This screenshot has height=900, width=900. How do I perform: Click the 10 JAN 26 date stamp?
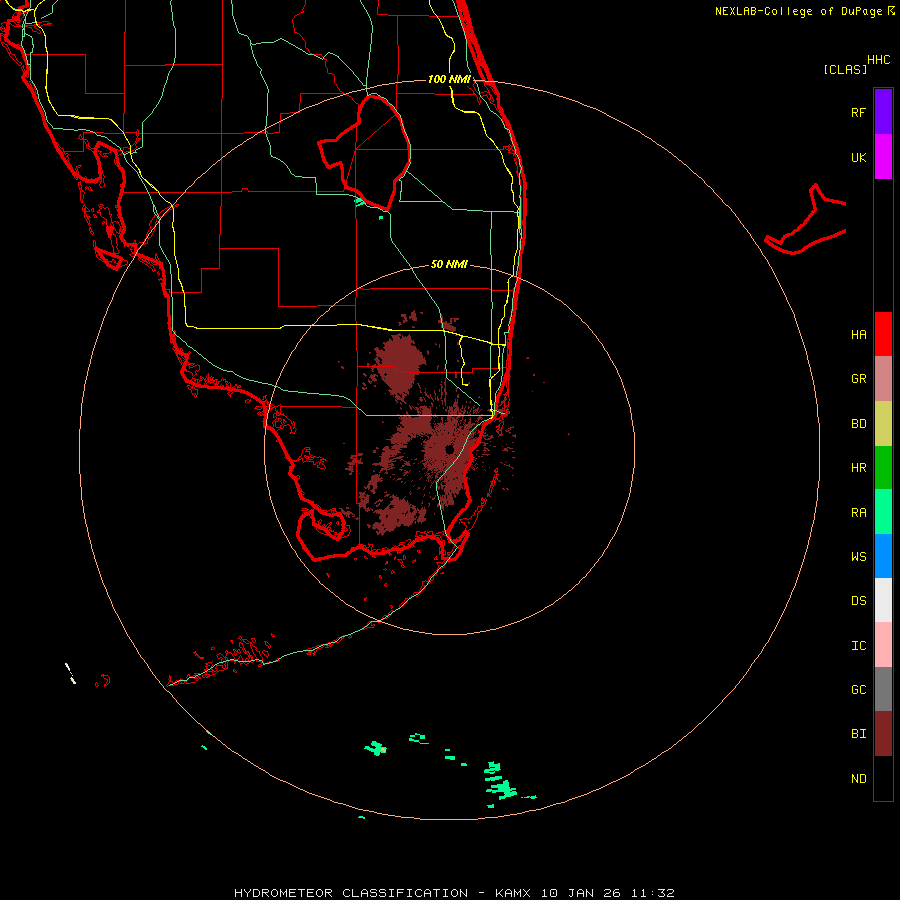(581, 893)
